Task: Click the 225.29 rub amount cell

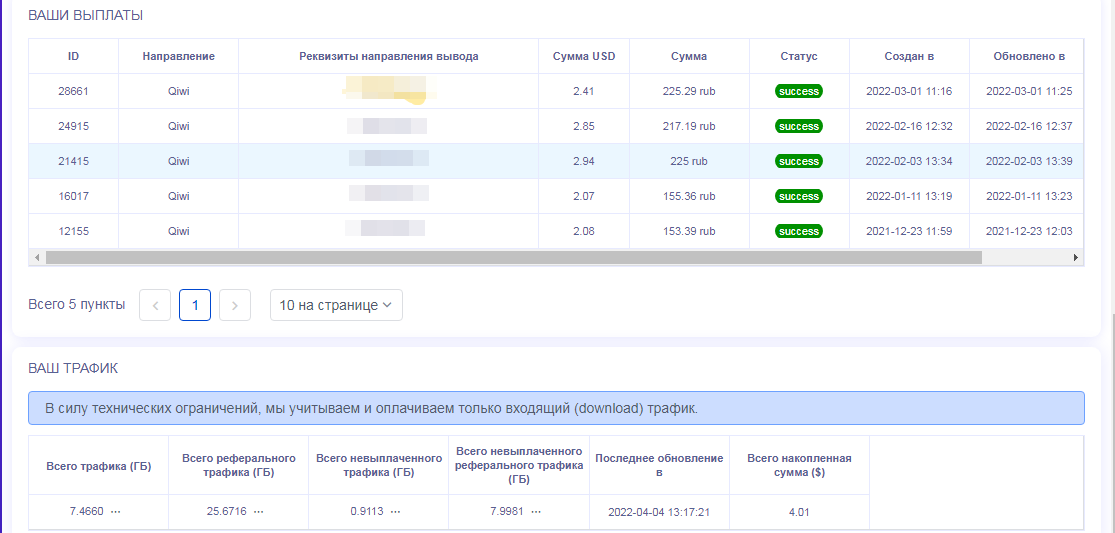Action: 689,91
